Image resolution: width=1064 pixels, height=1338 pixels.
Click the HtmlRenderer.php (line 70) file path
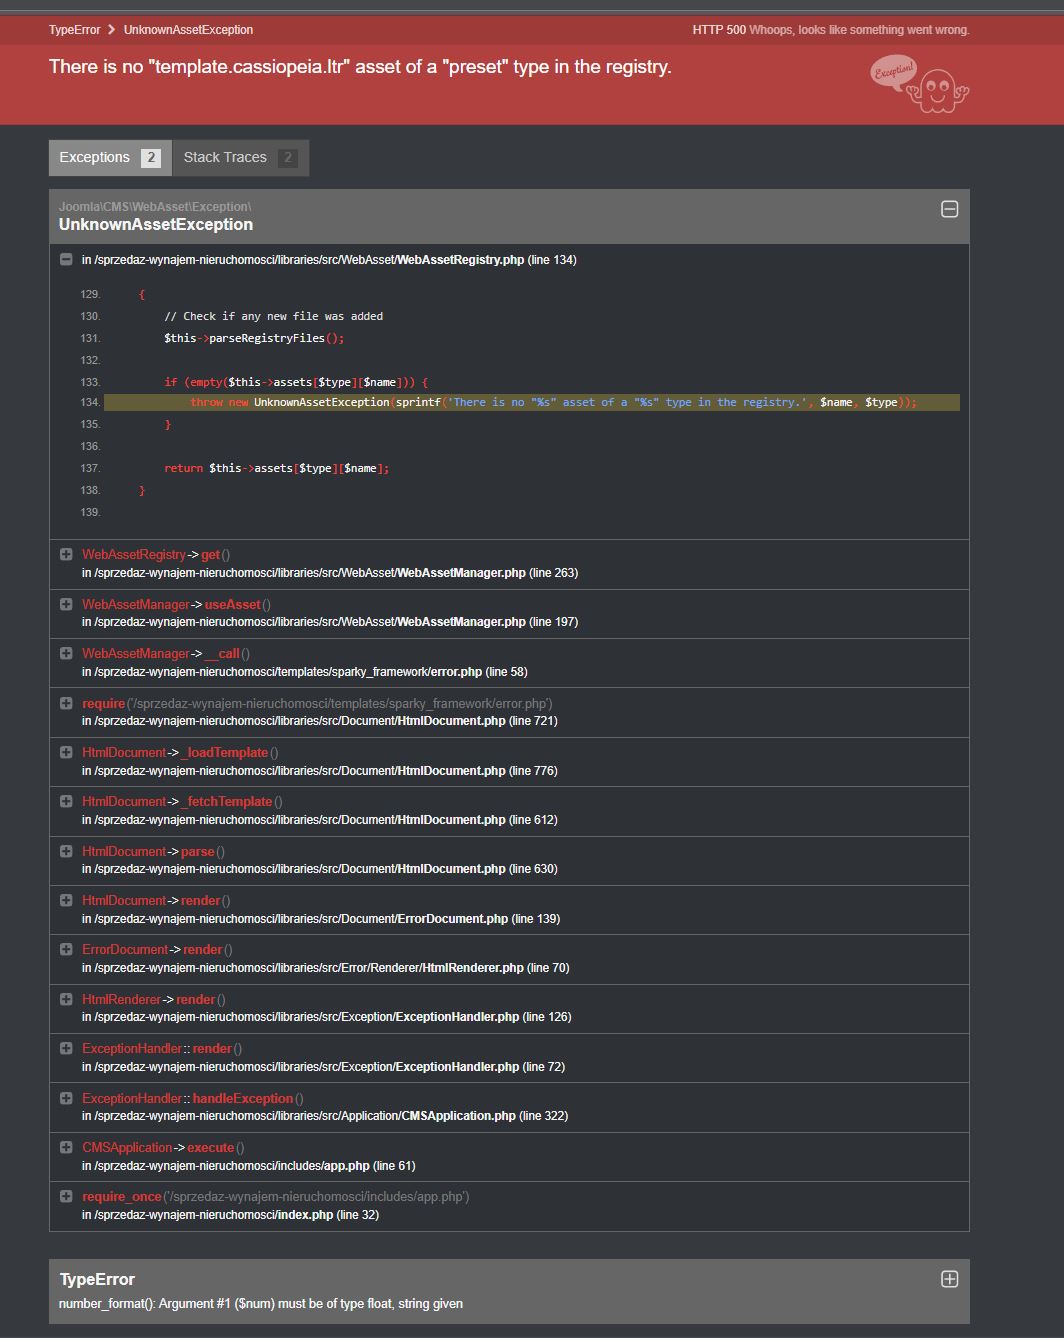[326, 968]
